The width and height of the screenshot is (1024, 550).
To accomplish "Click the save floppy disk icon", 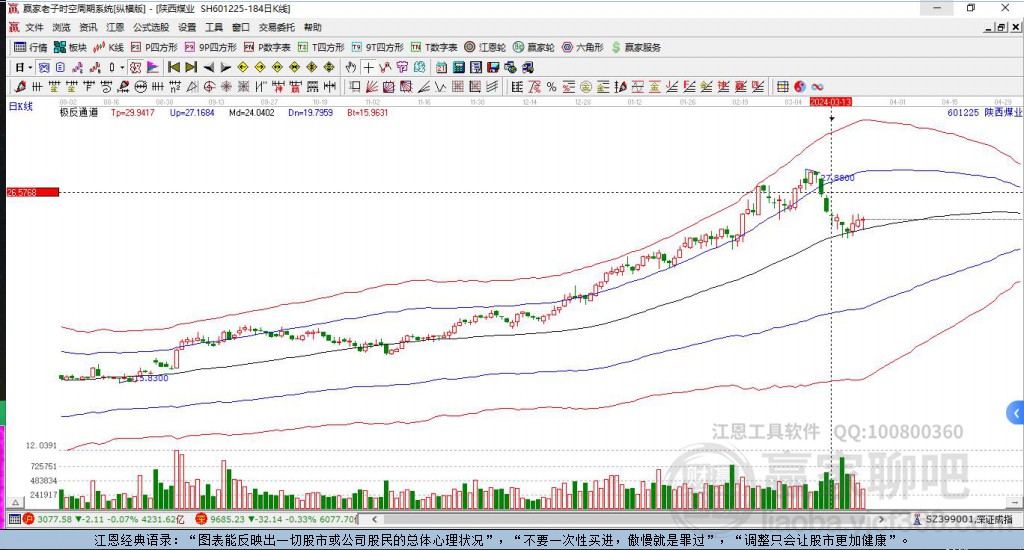I will pos(493,67).
